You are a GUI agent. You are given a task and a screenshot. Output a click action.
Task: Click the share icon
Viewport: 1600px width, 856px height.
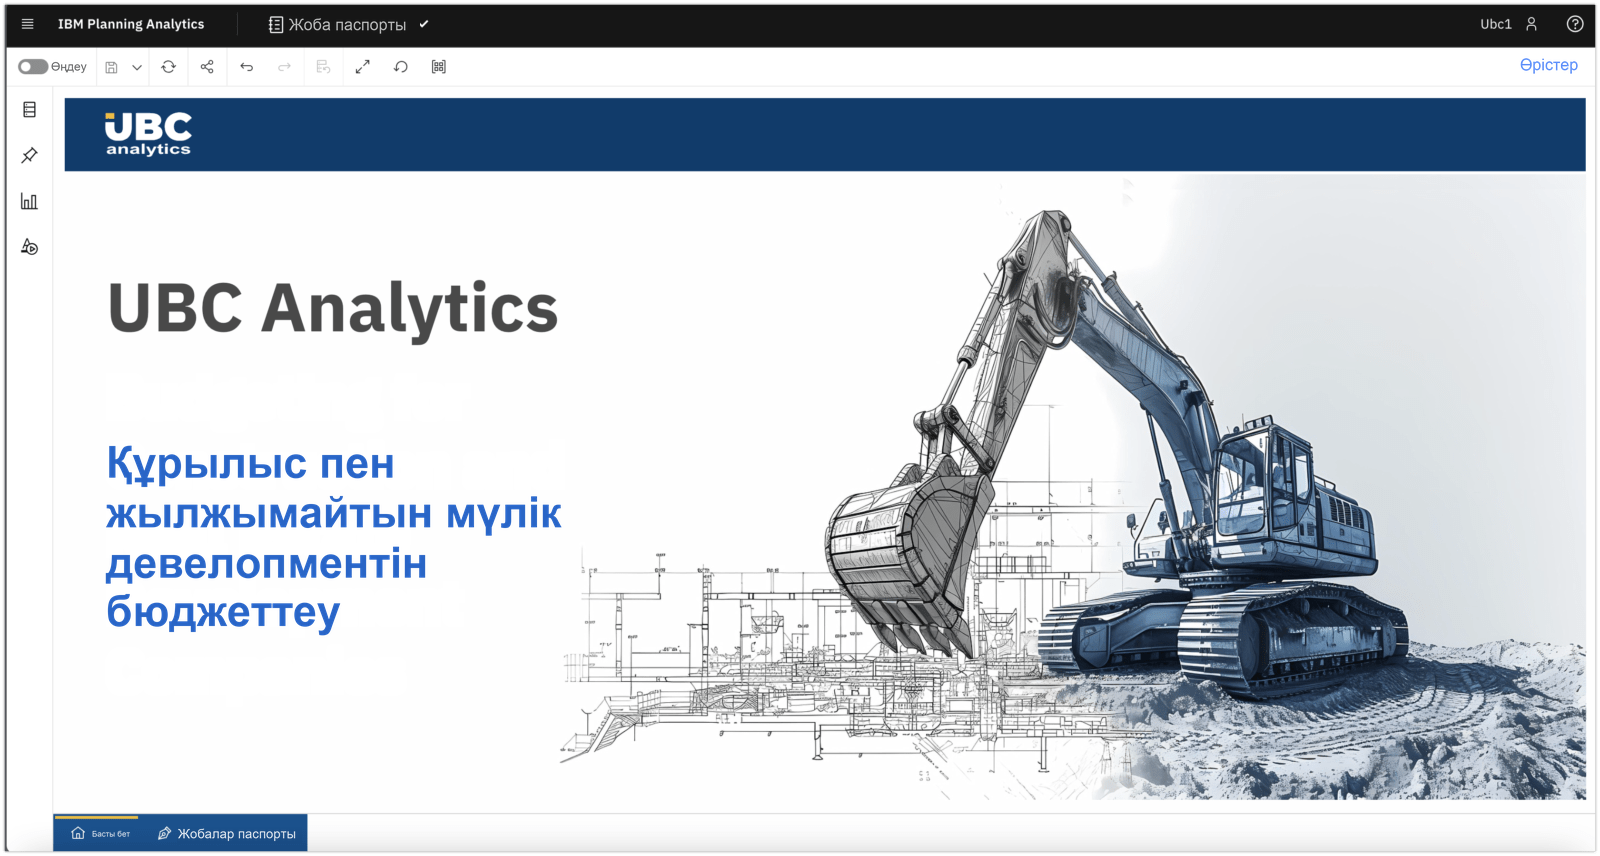(x=207, y=67)
